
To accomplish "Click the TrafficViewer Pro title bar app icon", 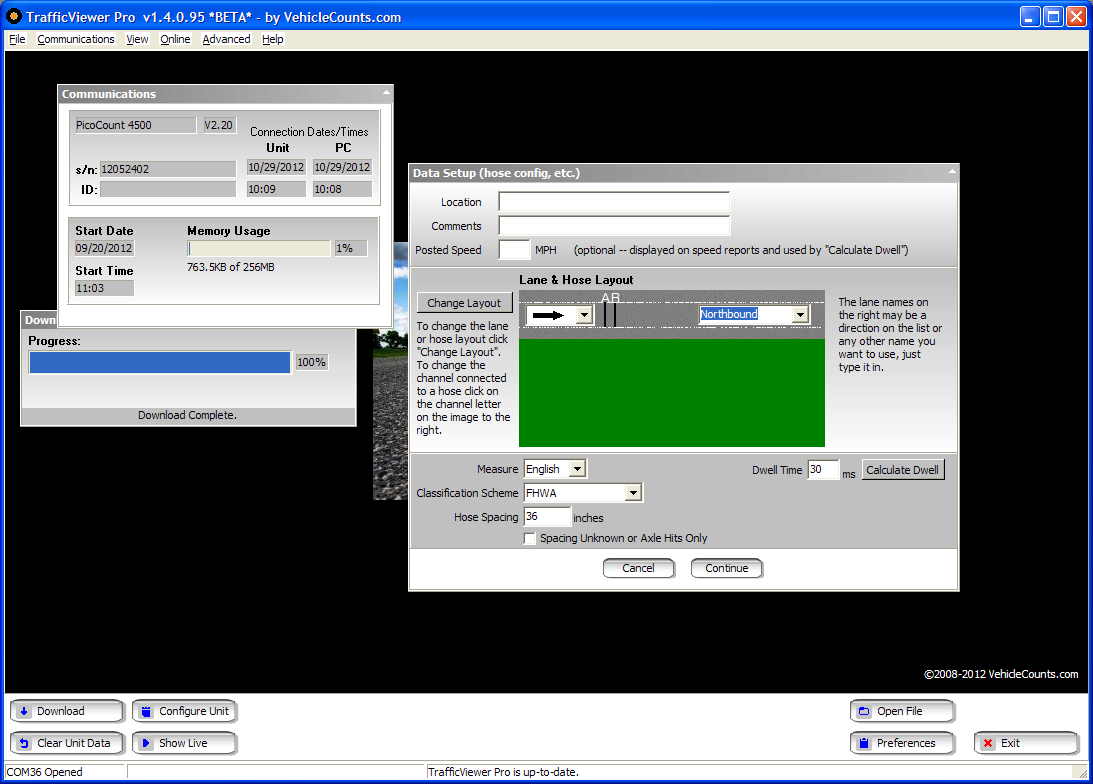I will 14,16.
